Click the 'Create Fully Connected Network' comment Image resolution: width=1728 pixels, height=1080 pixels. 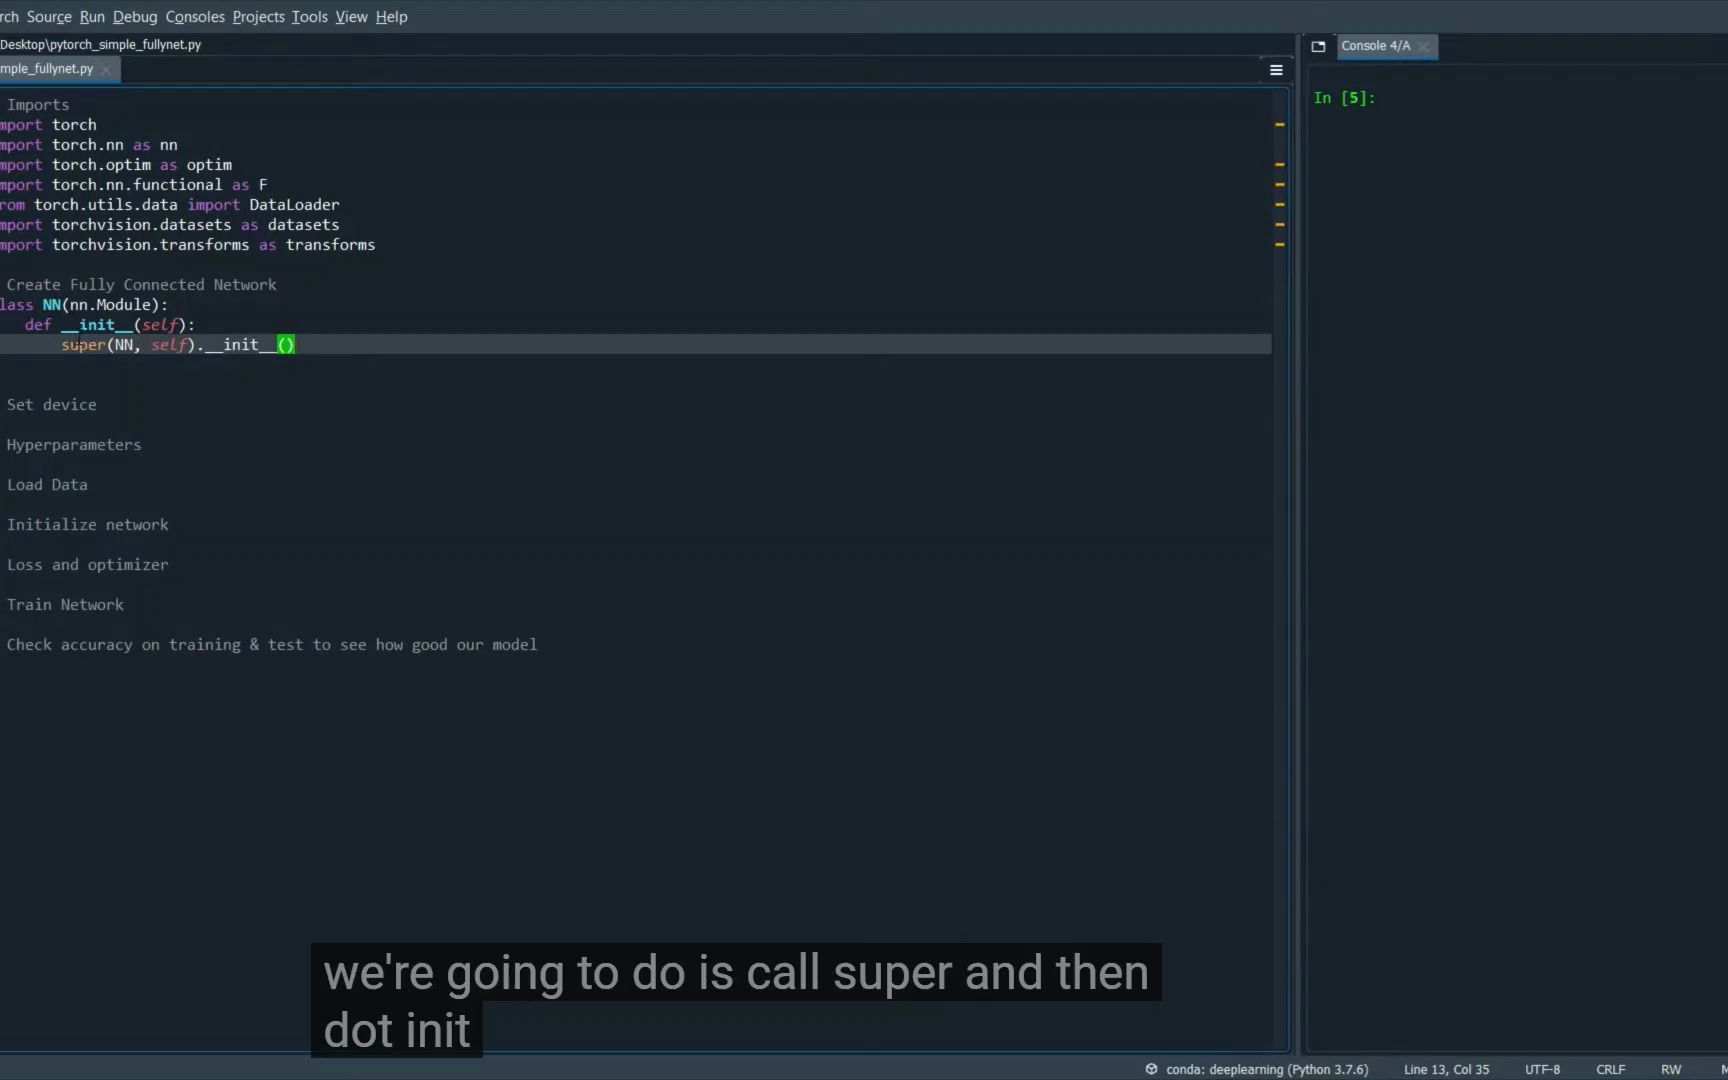click(x=142, y=285)
